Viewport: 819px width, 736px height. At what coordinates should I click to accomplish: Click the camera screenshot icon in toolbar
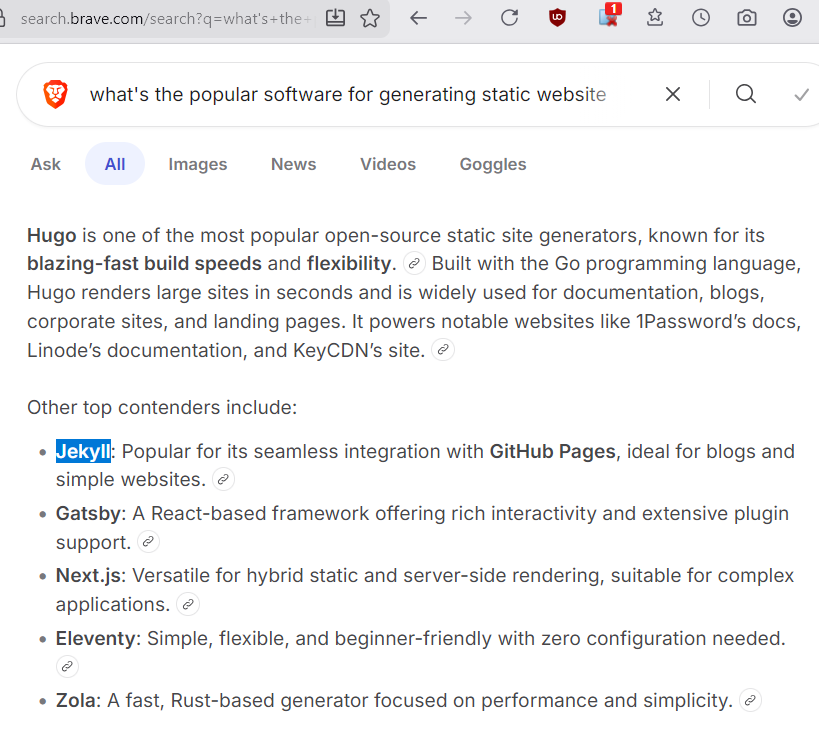746,17
